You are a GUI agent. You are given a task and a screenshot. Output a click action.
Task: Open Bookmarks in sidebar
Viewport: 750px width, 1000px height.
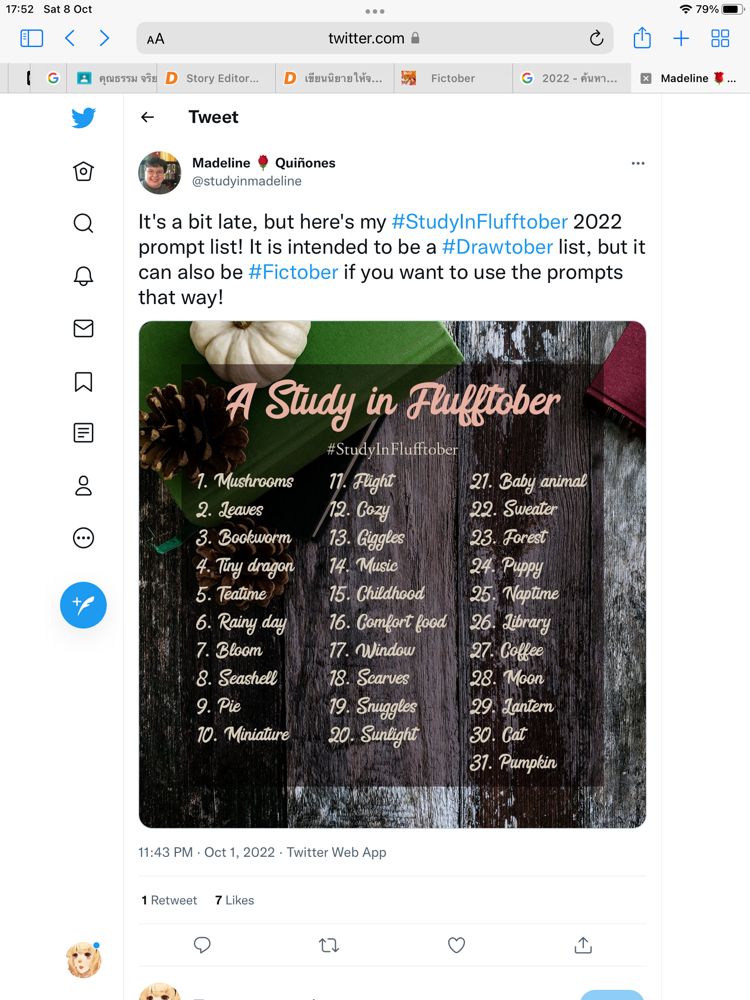[84, 381]
